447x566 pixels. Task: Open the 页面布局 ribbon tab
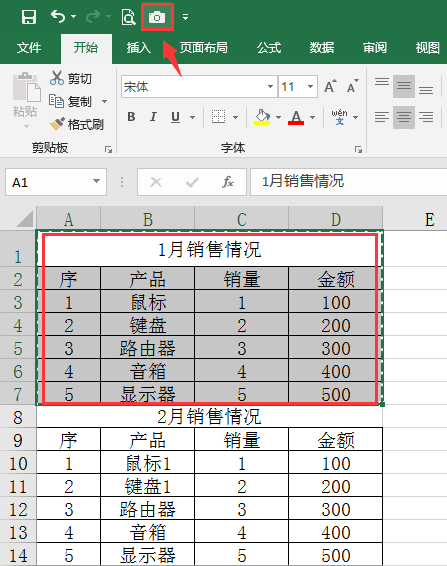tap(204, 48)
